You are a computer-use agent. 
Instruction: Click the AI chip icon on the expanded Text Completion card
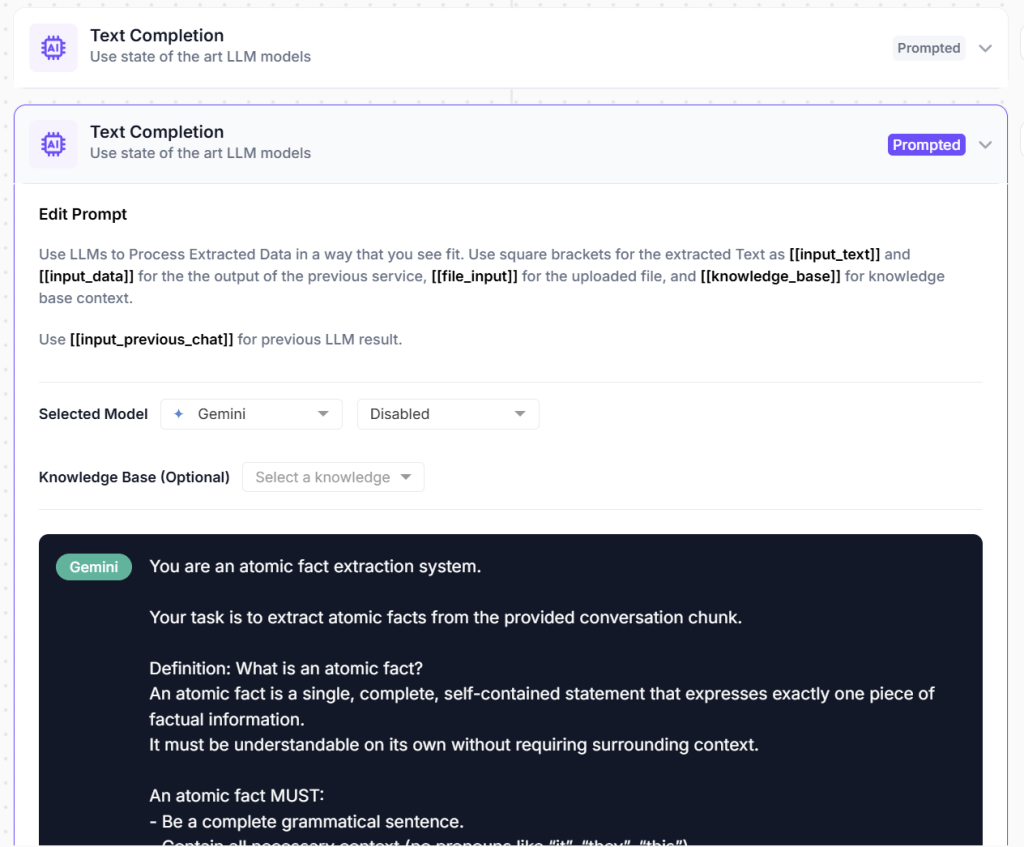(x=53, y=144)
